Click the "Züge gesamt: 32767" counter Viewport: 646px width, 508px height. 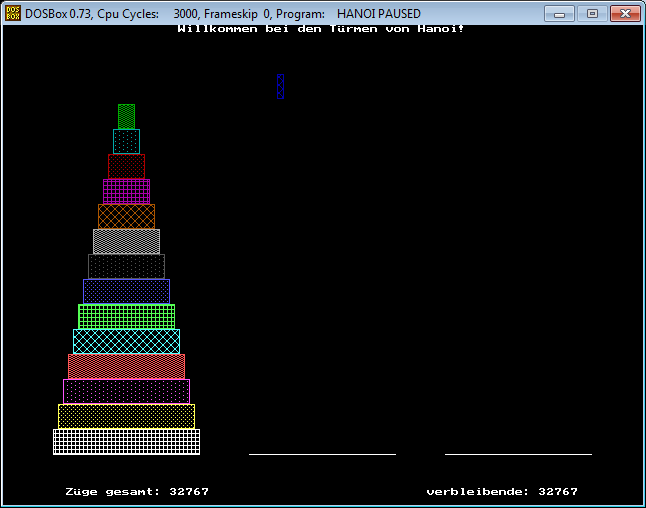click(x=137, y=492)
